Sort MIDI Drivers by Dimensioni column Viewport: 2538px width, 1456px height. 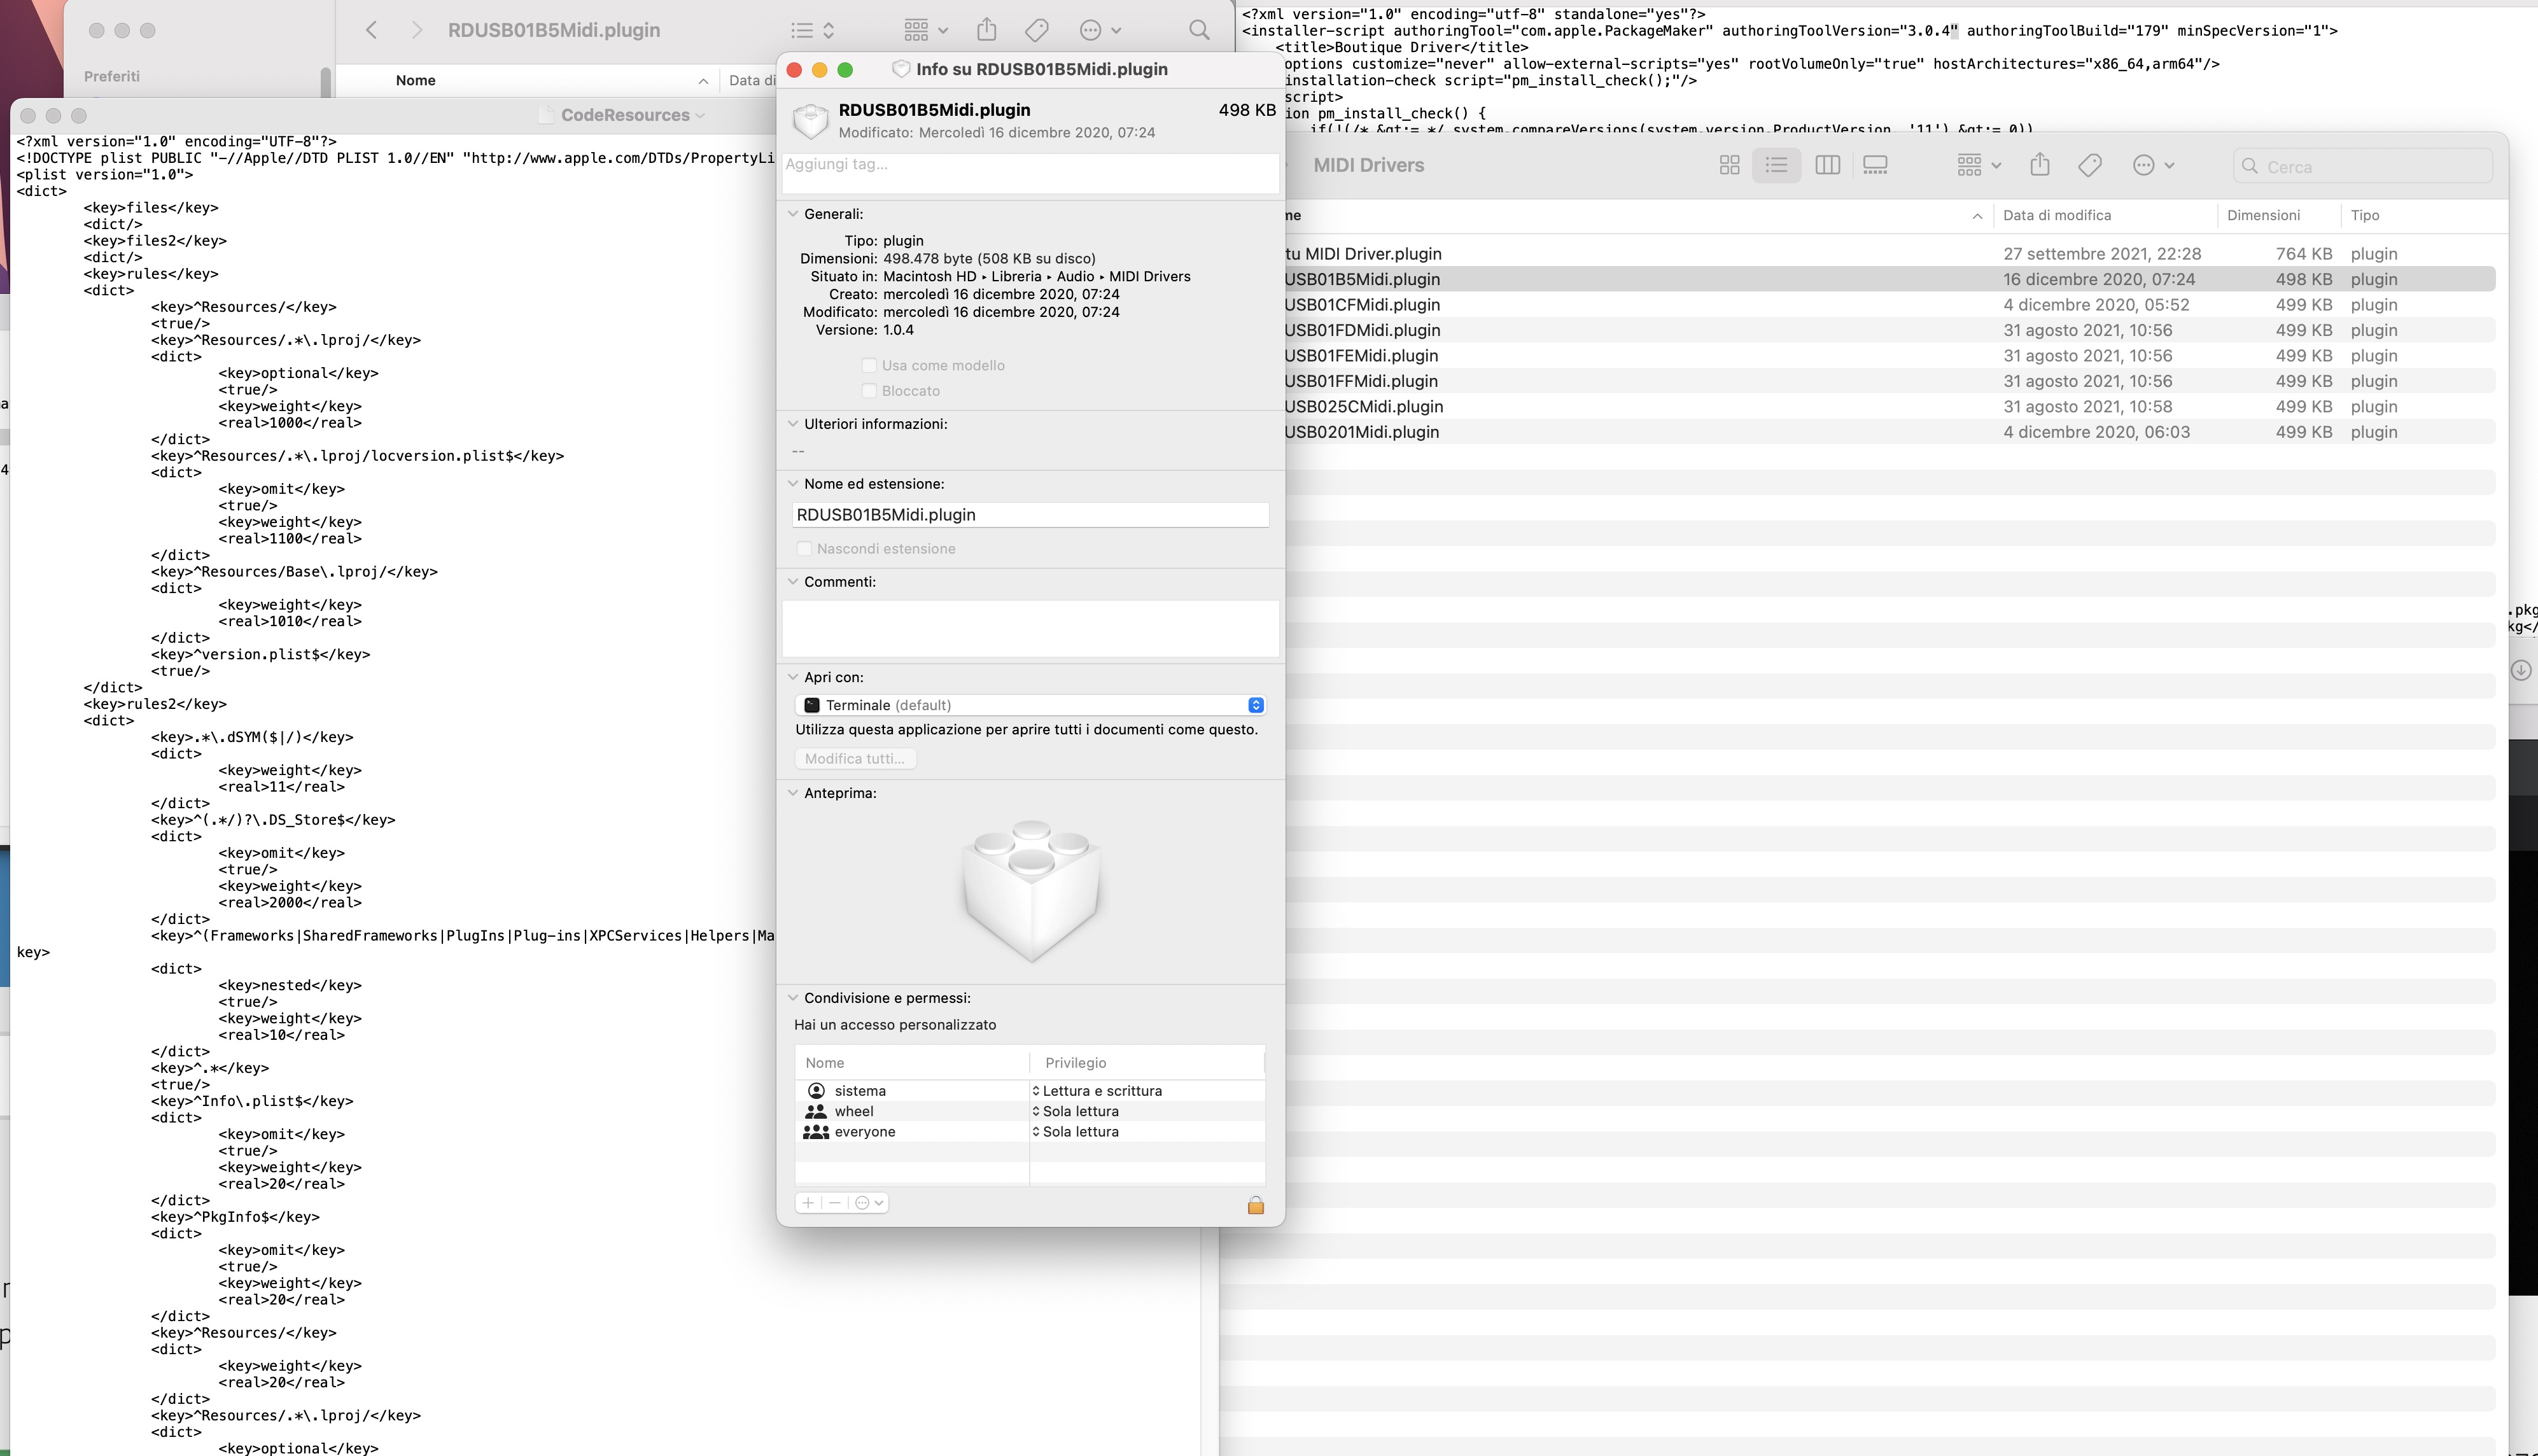(x=2263, y=215)
